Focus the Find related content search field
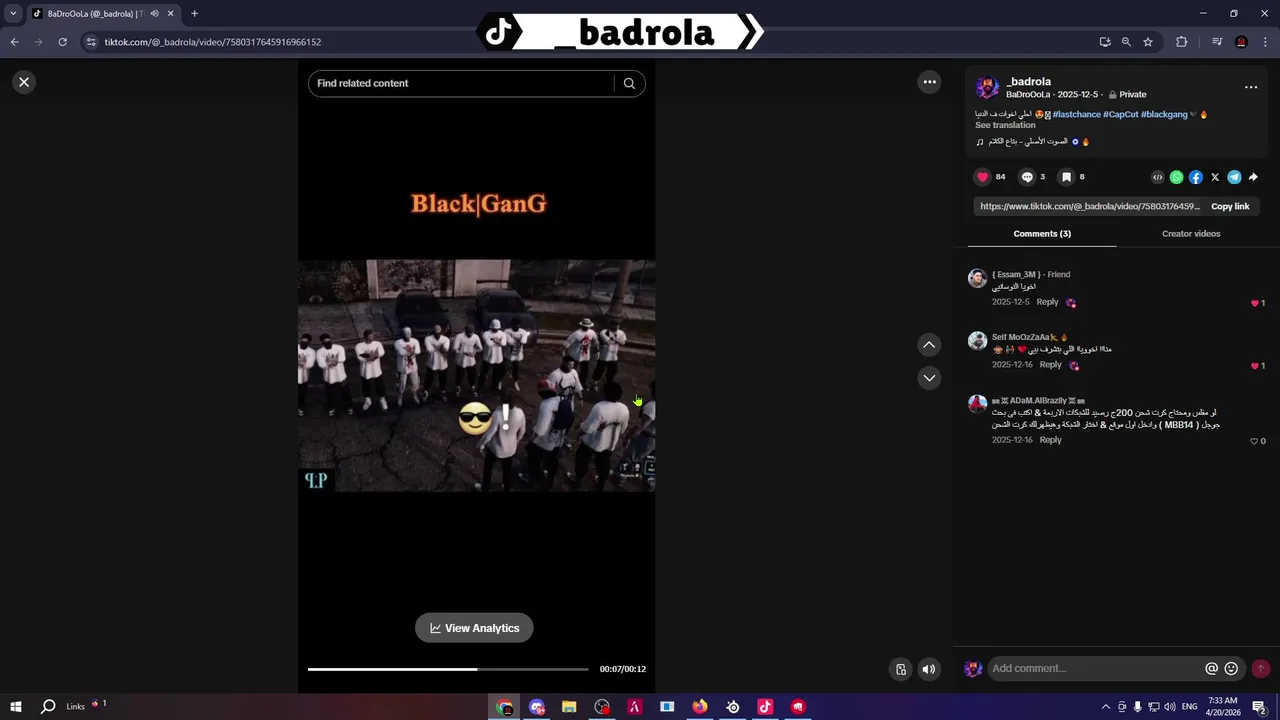The image size is (1280, 720). pyautogui.click(x=463, y=83)
